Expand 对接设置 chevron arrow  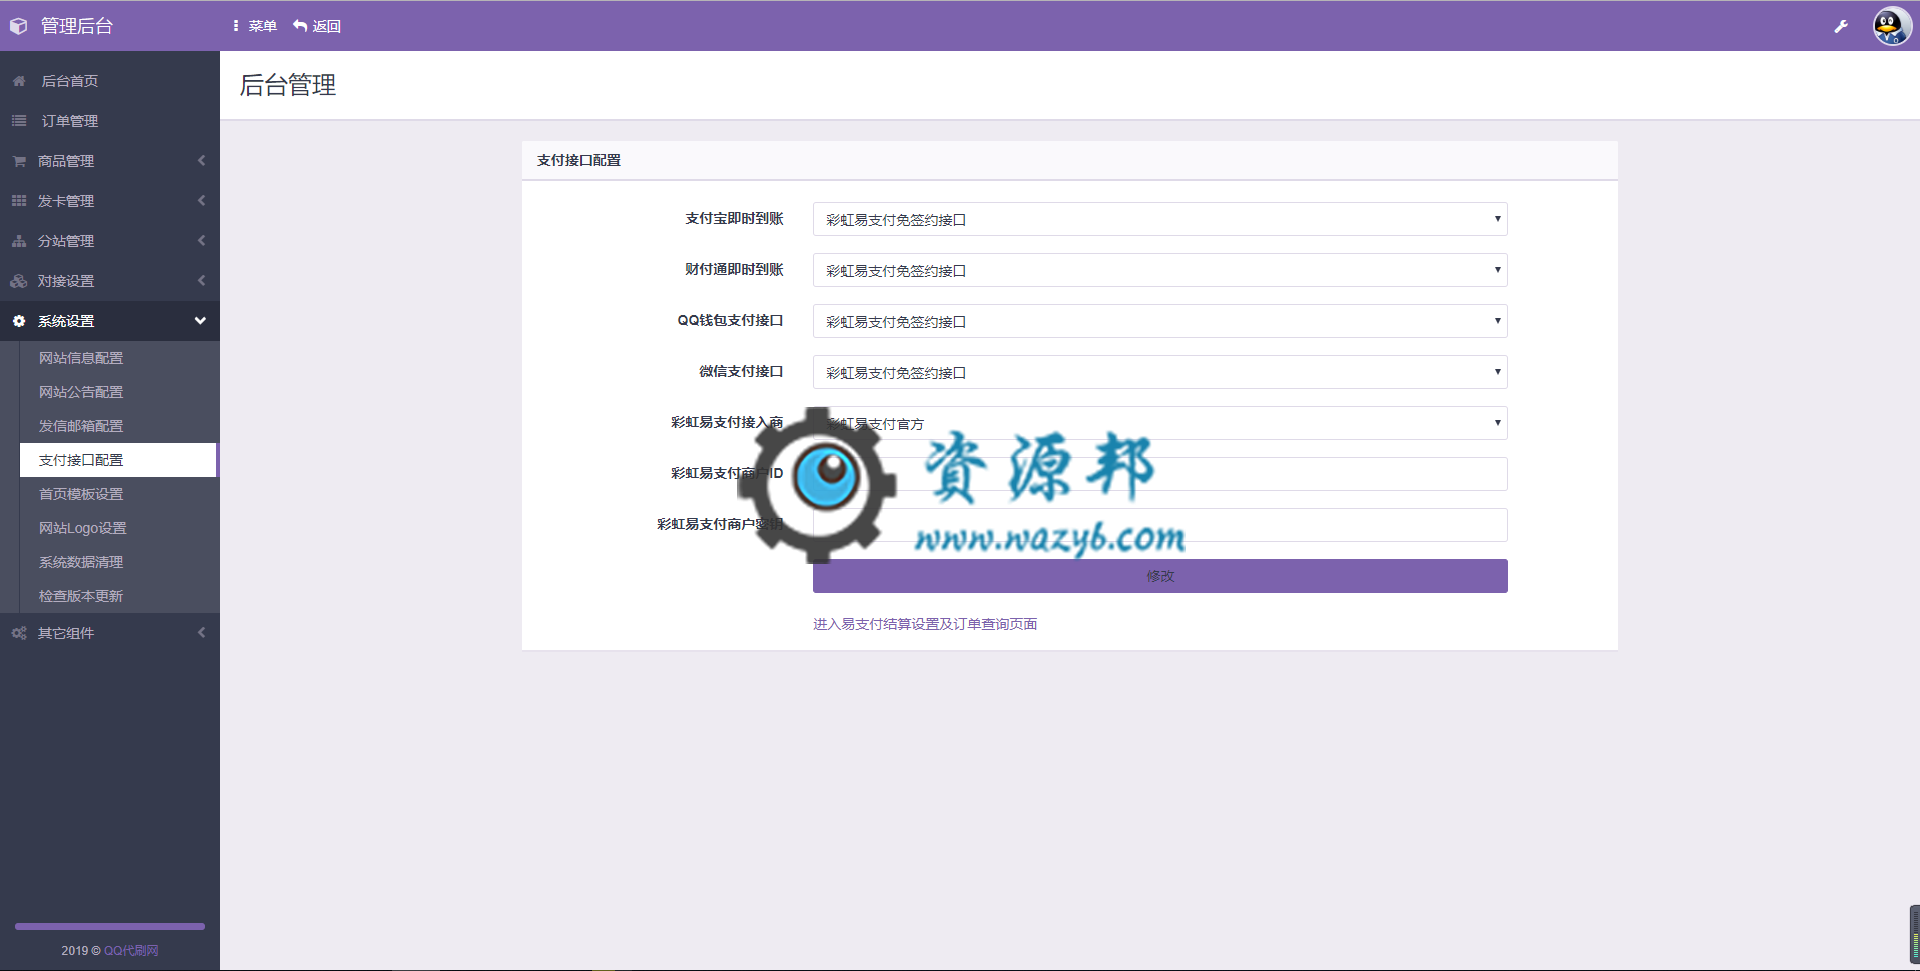coord(201,281)
